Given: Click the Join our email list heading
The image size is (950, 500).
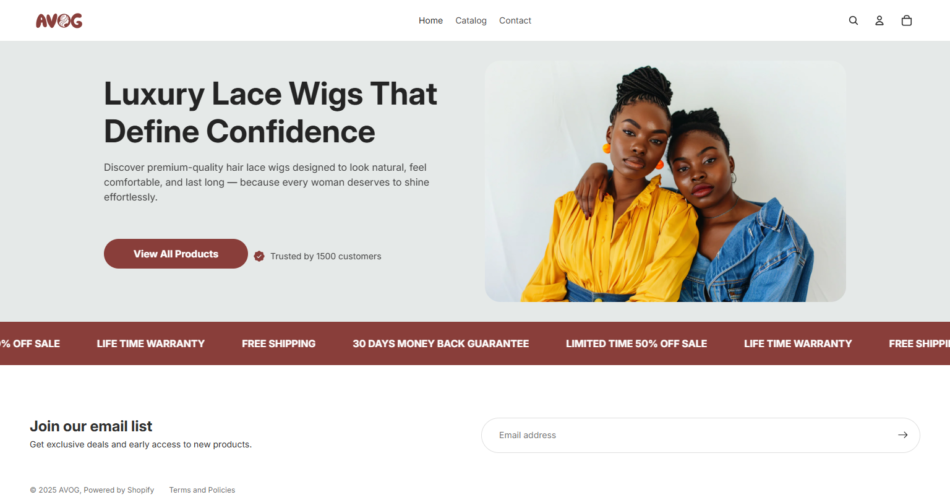Looking at the screenshot, I should (91, 426).
